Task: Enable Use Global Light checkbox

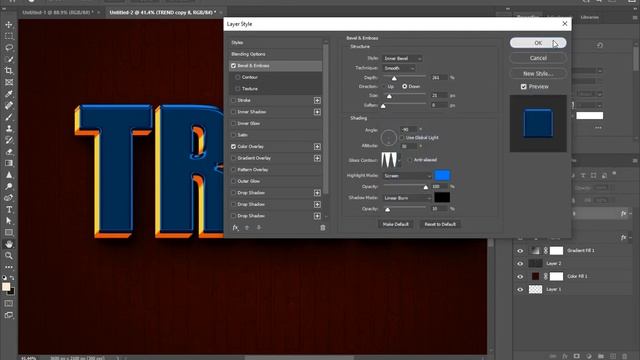Action: [x=402, y=138]
